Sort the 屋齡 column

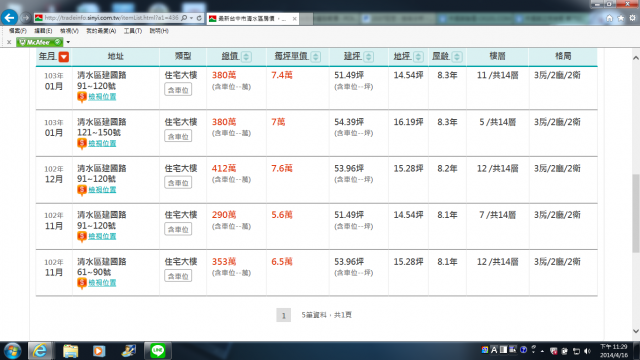457,57
